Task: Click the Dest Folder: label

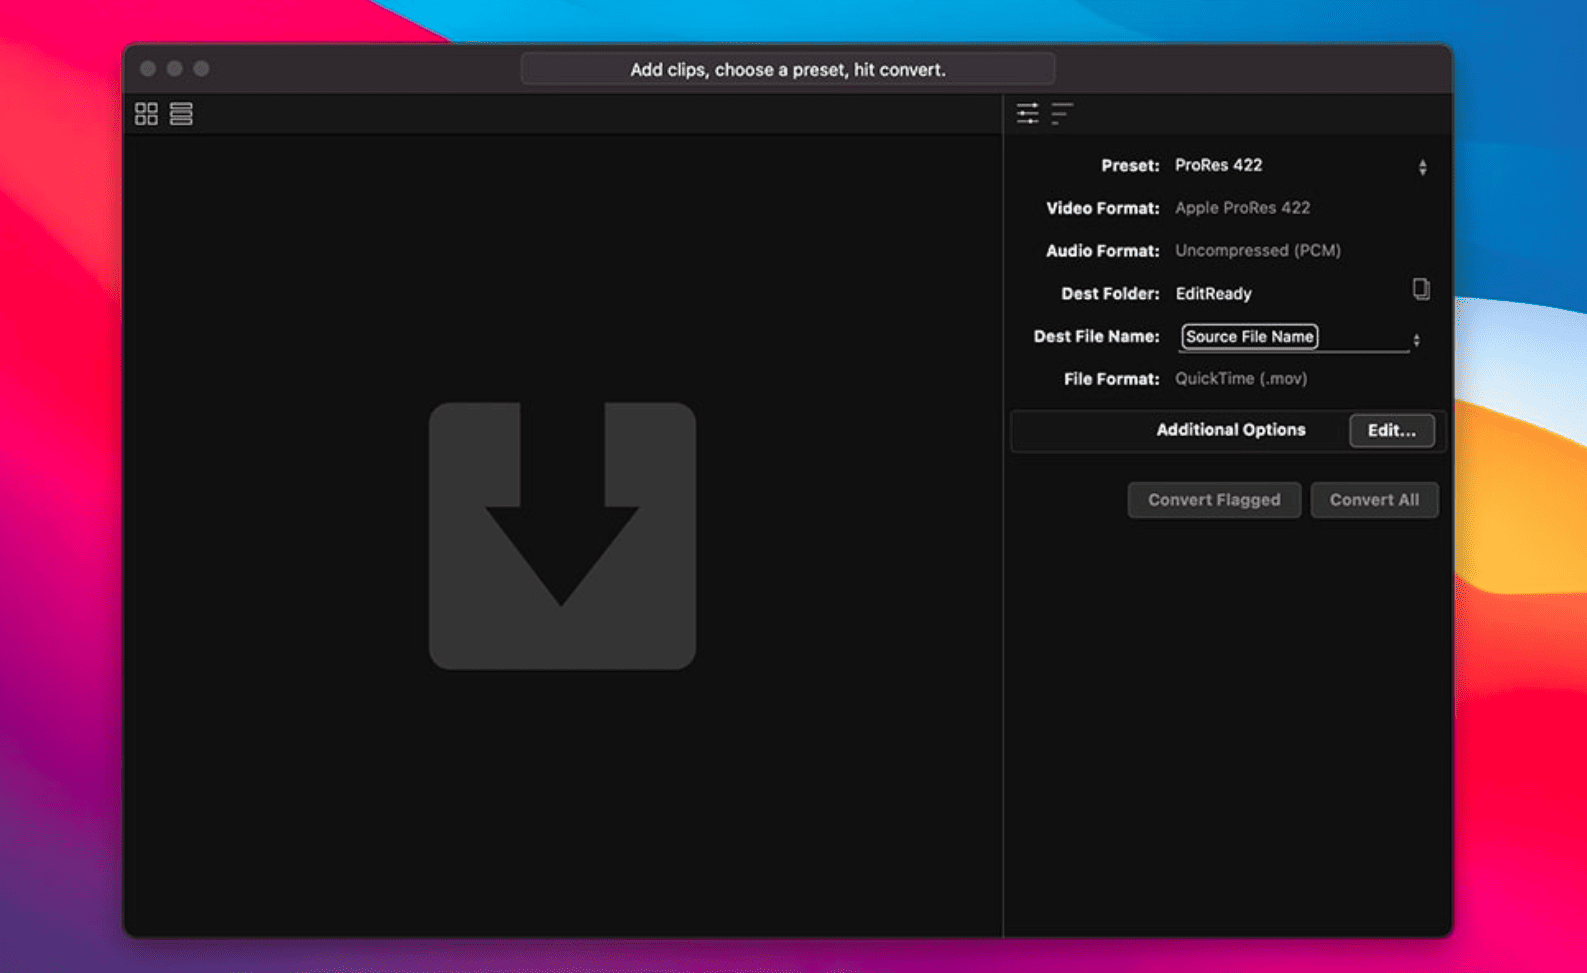Action: pos(1110,294)
